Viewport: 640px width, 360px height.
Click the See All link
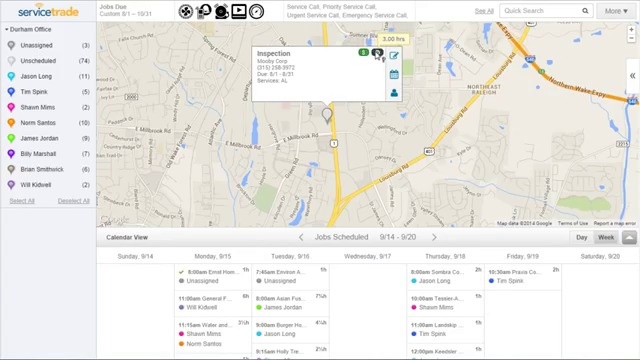[484, 11]
